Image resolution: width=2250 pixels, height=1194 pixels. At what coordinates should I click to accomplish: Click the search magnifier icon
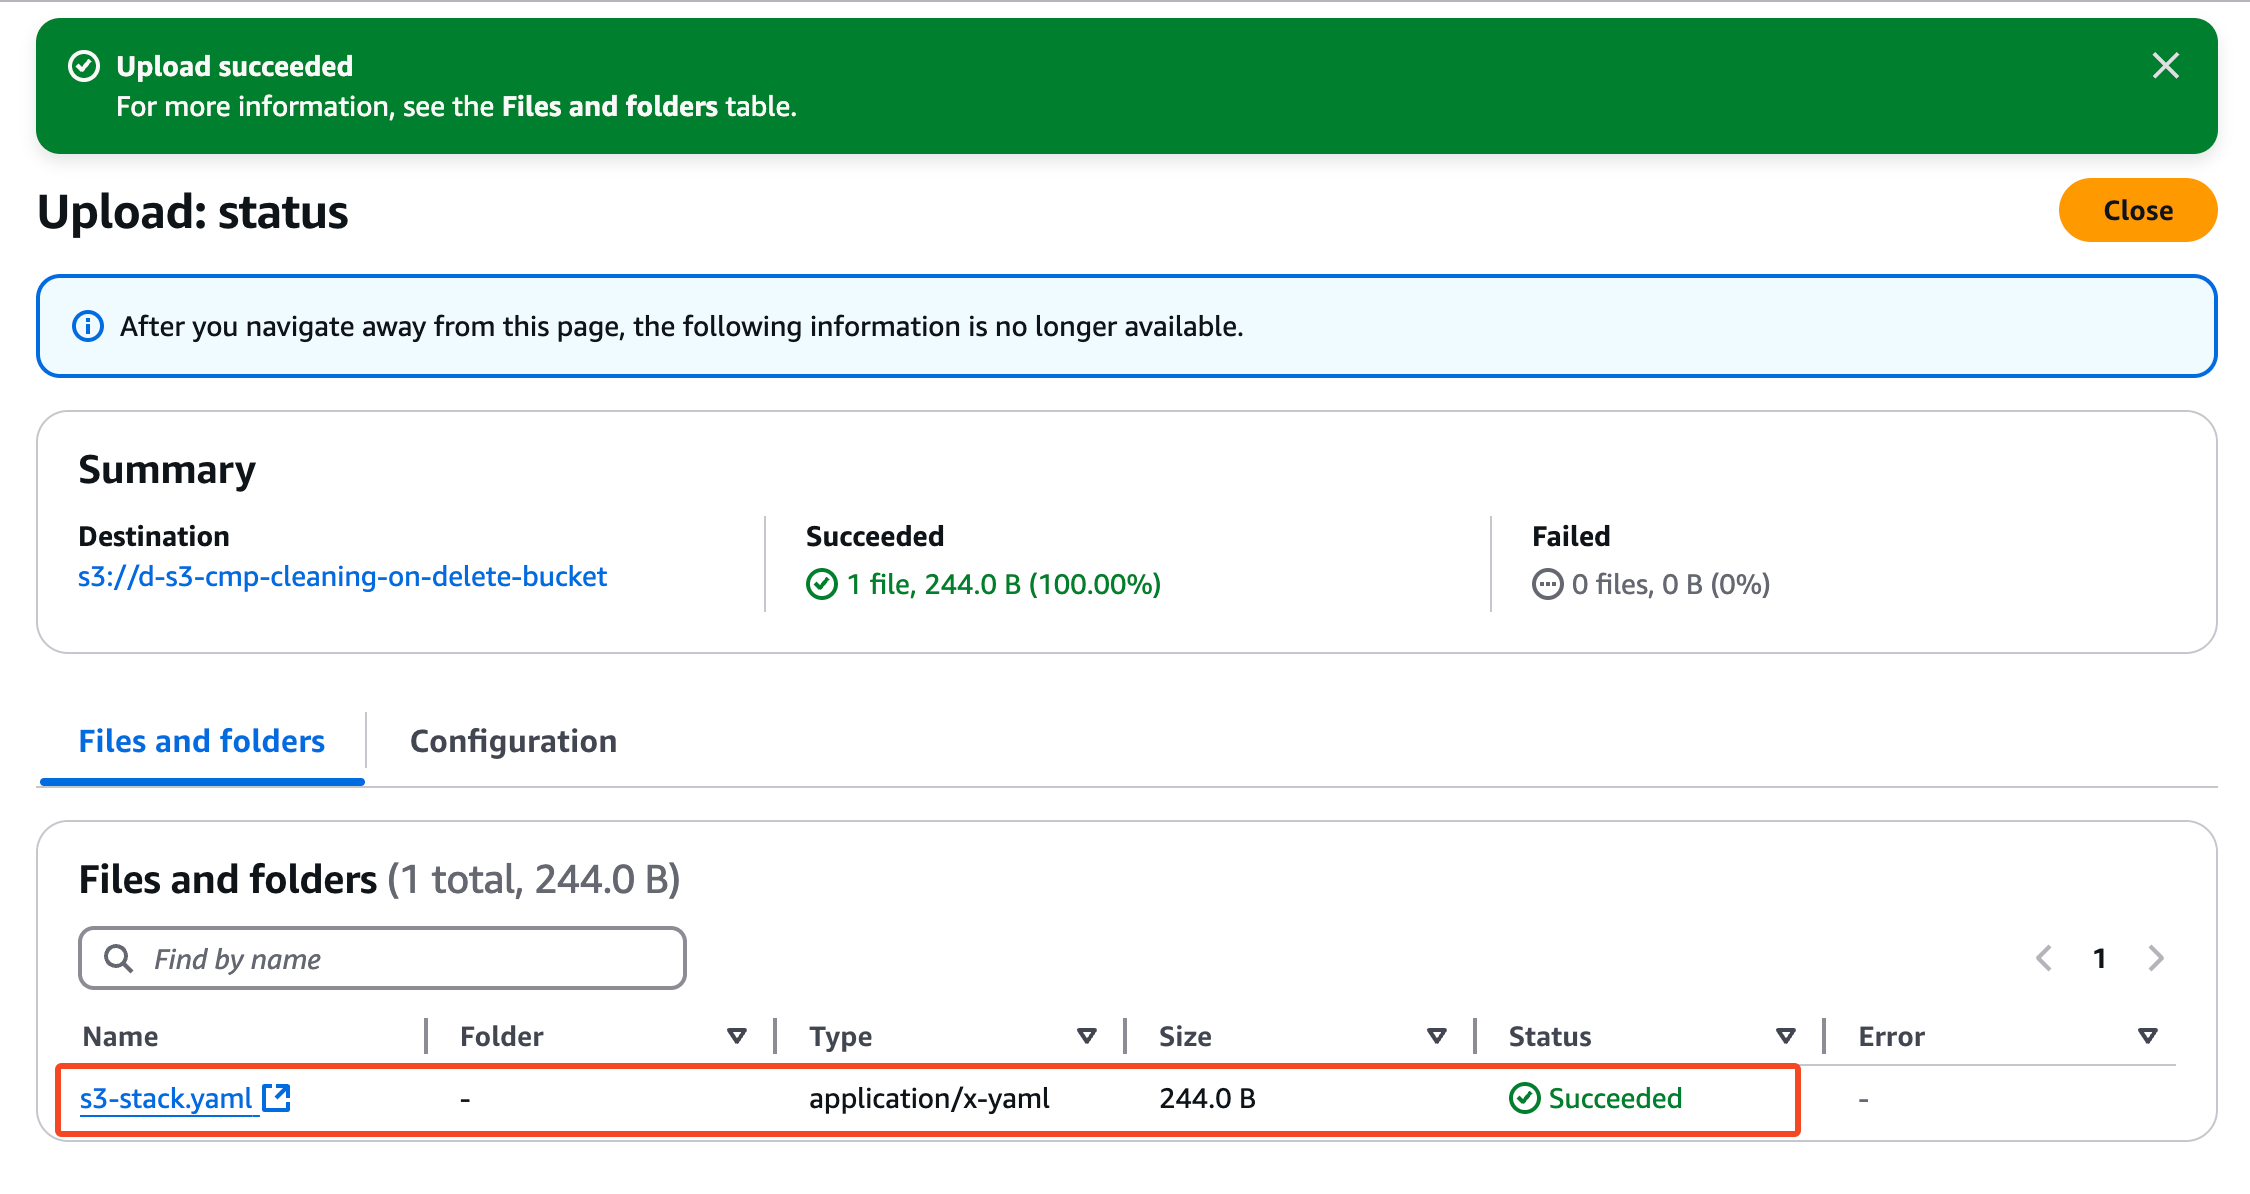pos(119,958)
